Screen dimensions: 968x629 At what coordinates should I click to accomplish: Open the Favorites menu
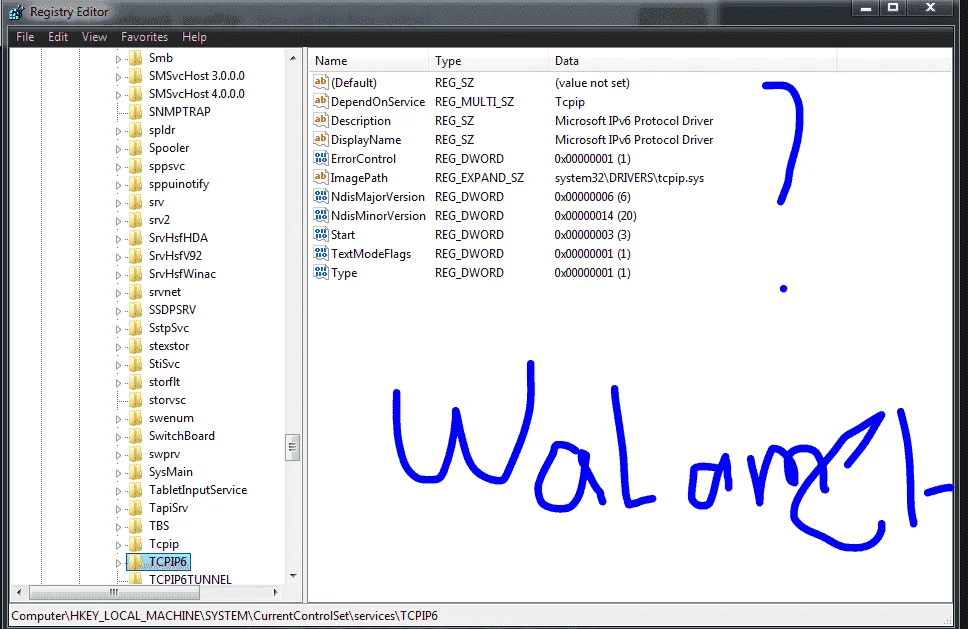(144, 37)
